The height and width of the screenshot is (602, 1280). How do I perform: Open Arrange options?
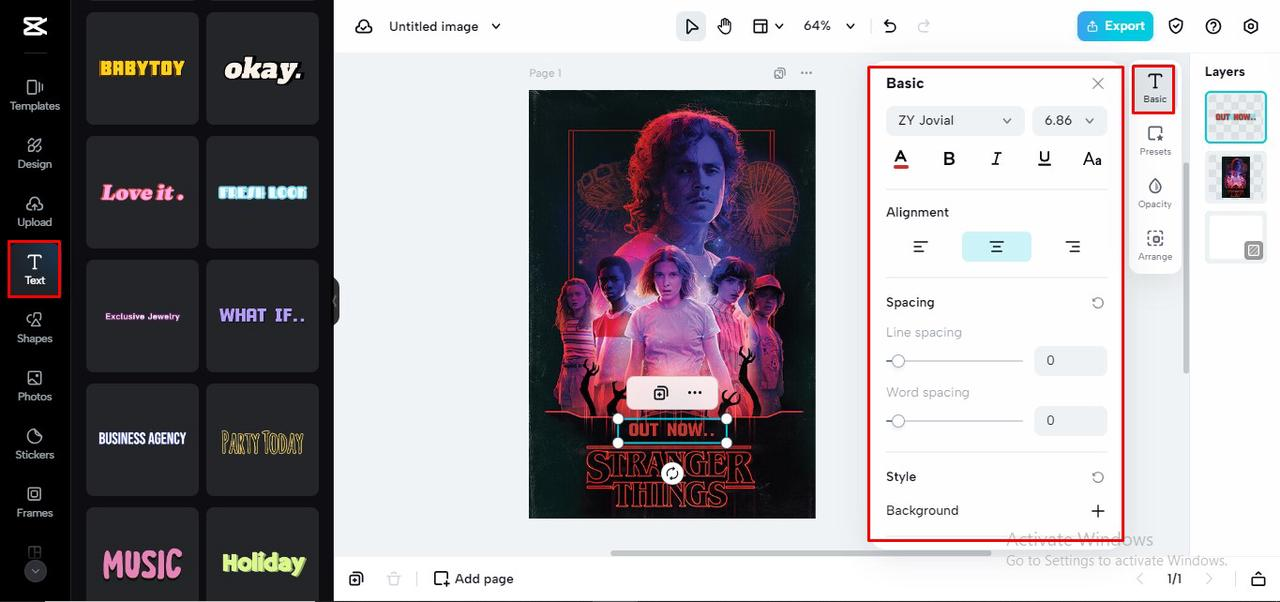pyautogui.click(x=1155, y=245)
